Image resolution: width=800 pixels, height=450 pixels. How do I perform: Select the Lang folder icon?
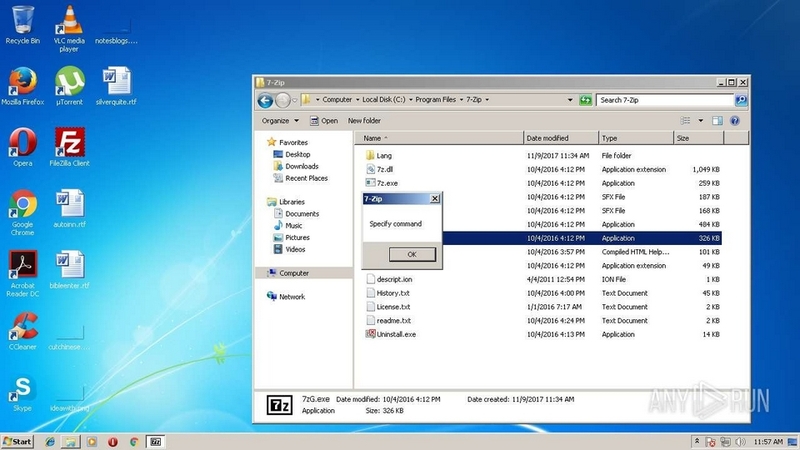point(369,156)
